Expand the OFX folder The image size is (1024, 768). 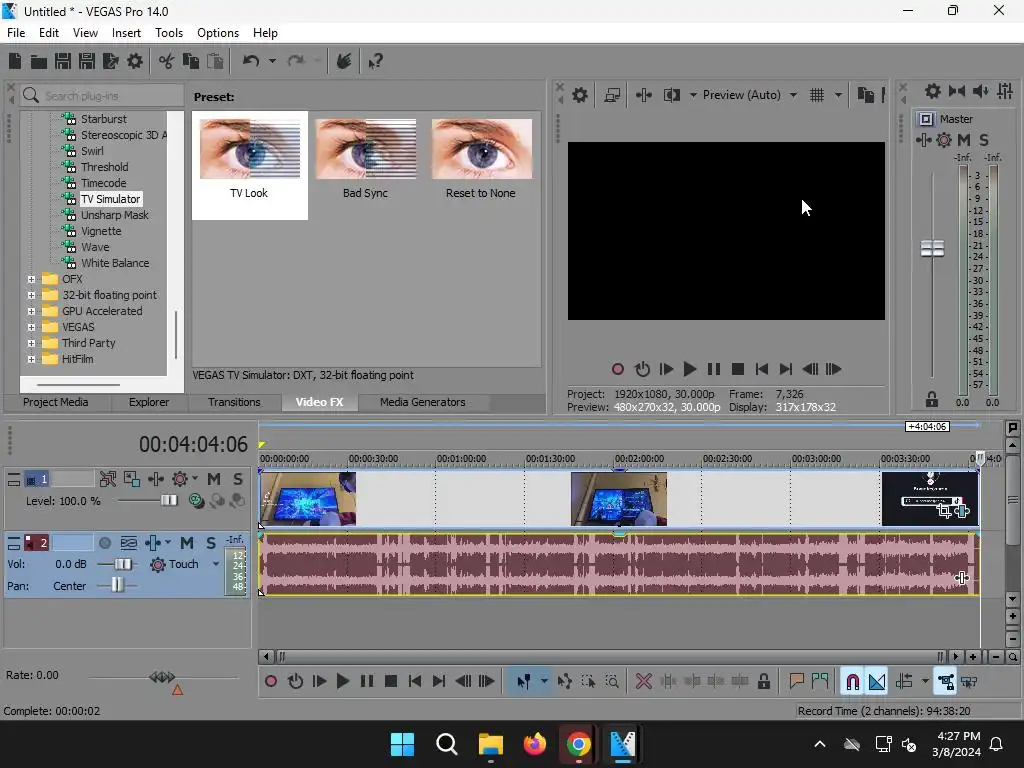pyautogui.click(x=31, y=280)
